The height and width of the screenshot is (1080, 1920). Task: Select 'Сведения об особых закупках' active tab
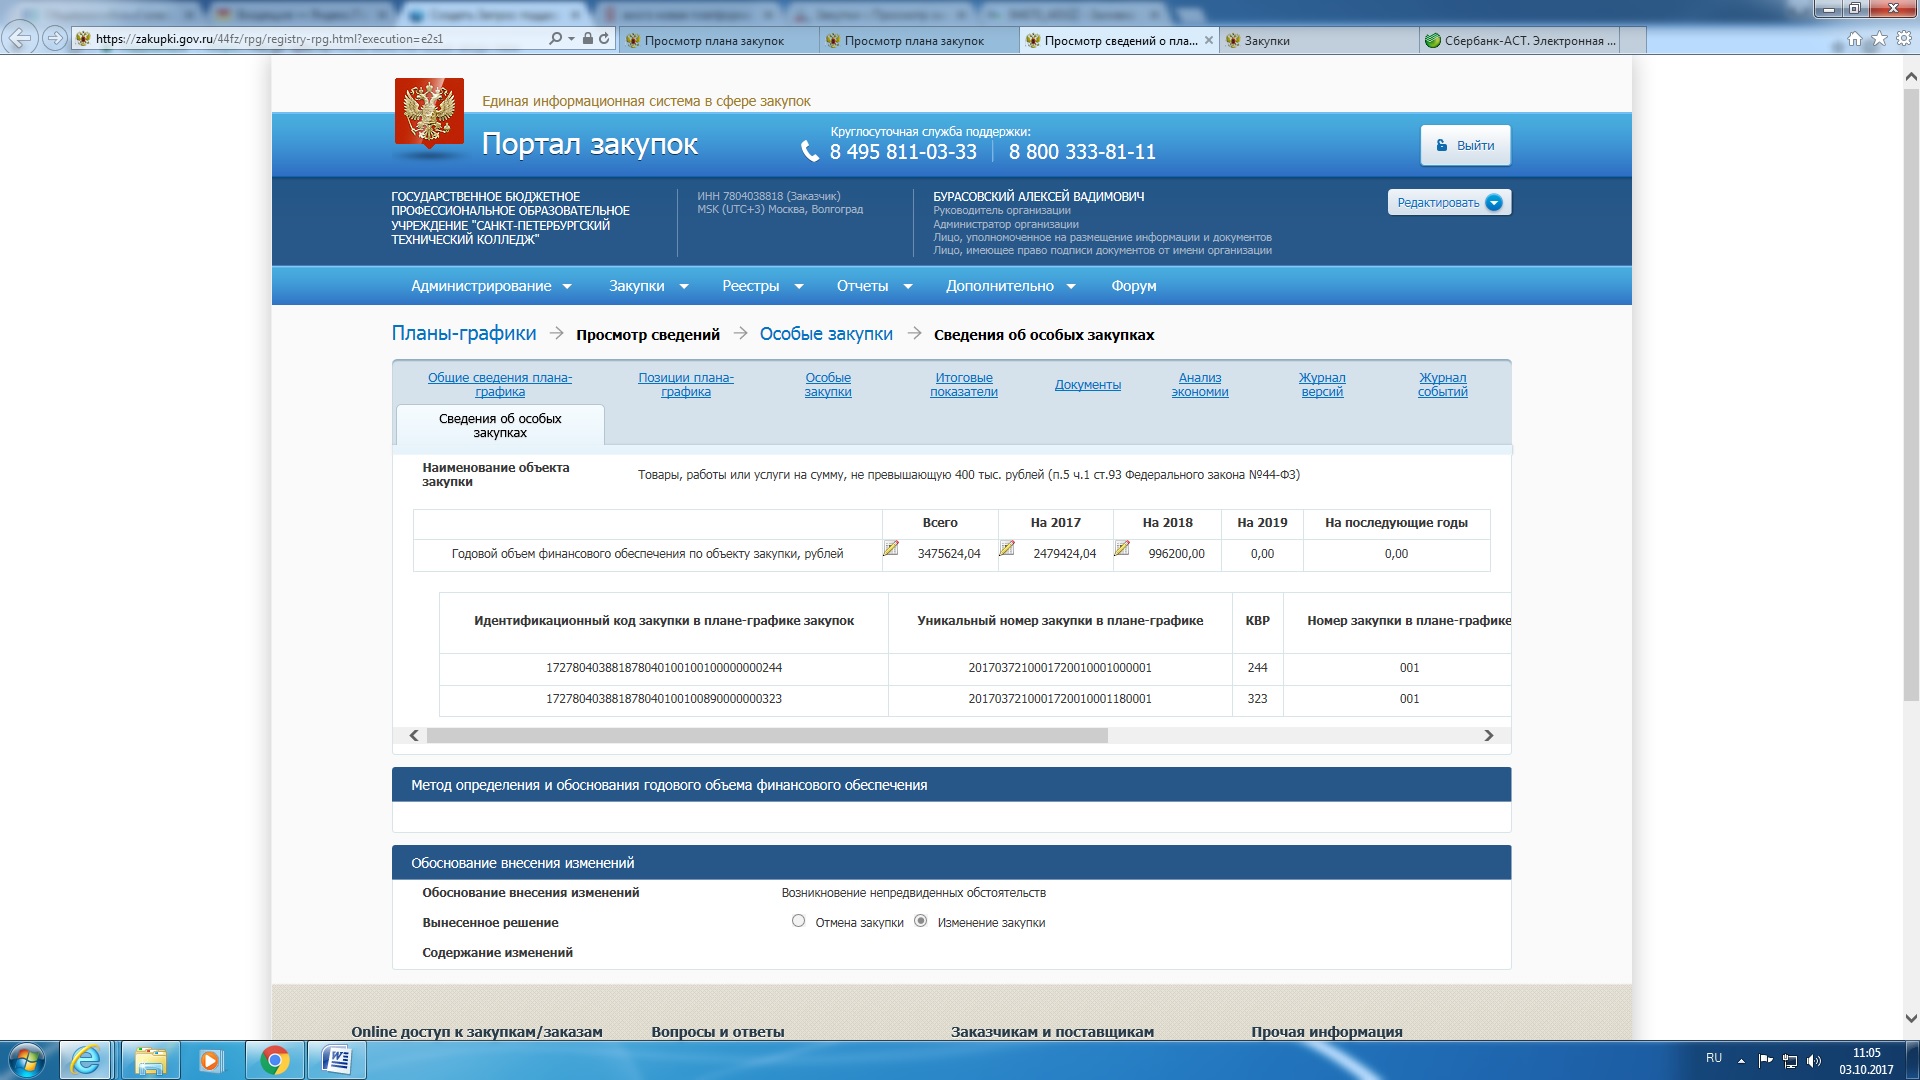click(500, 426)
